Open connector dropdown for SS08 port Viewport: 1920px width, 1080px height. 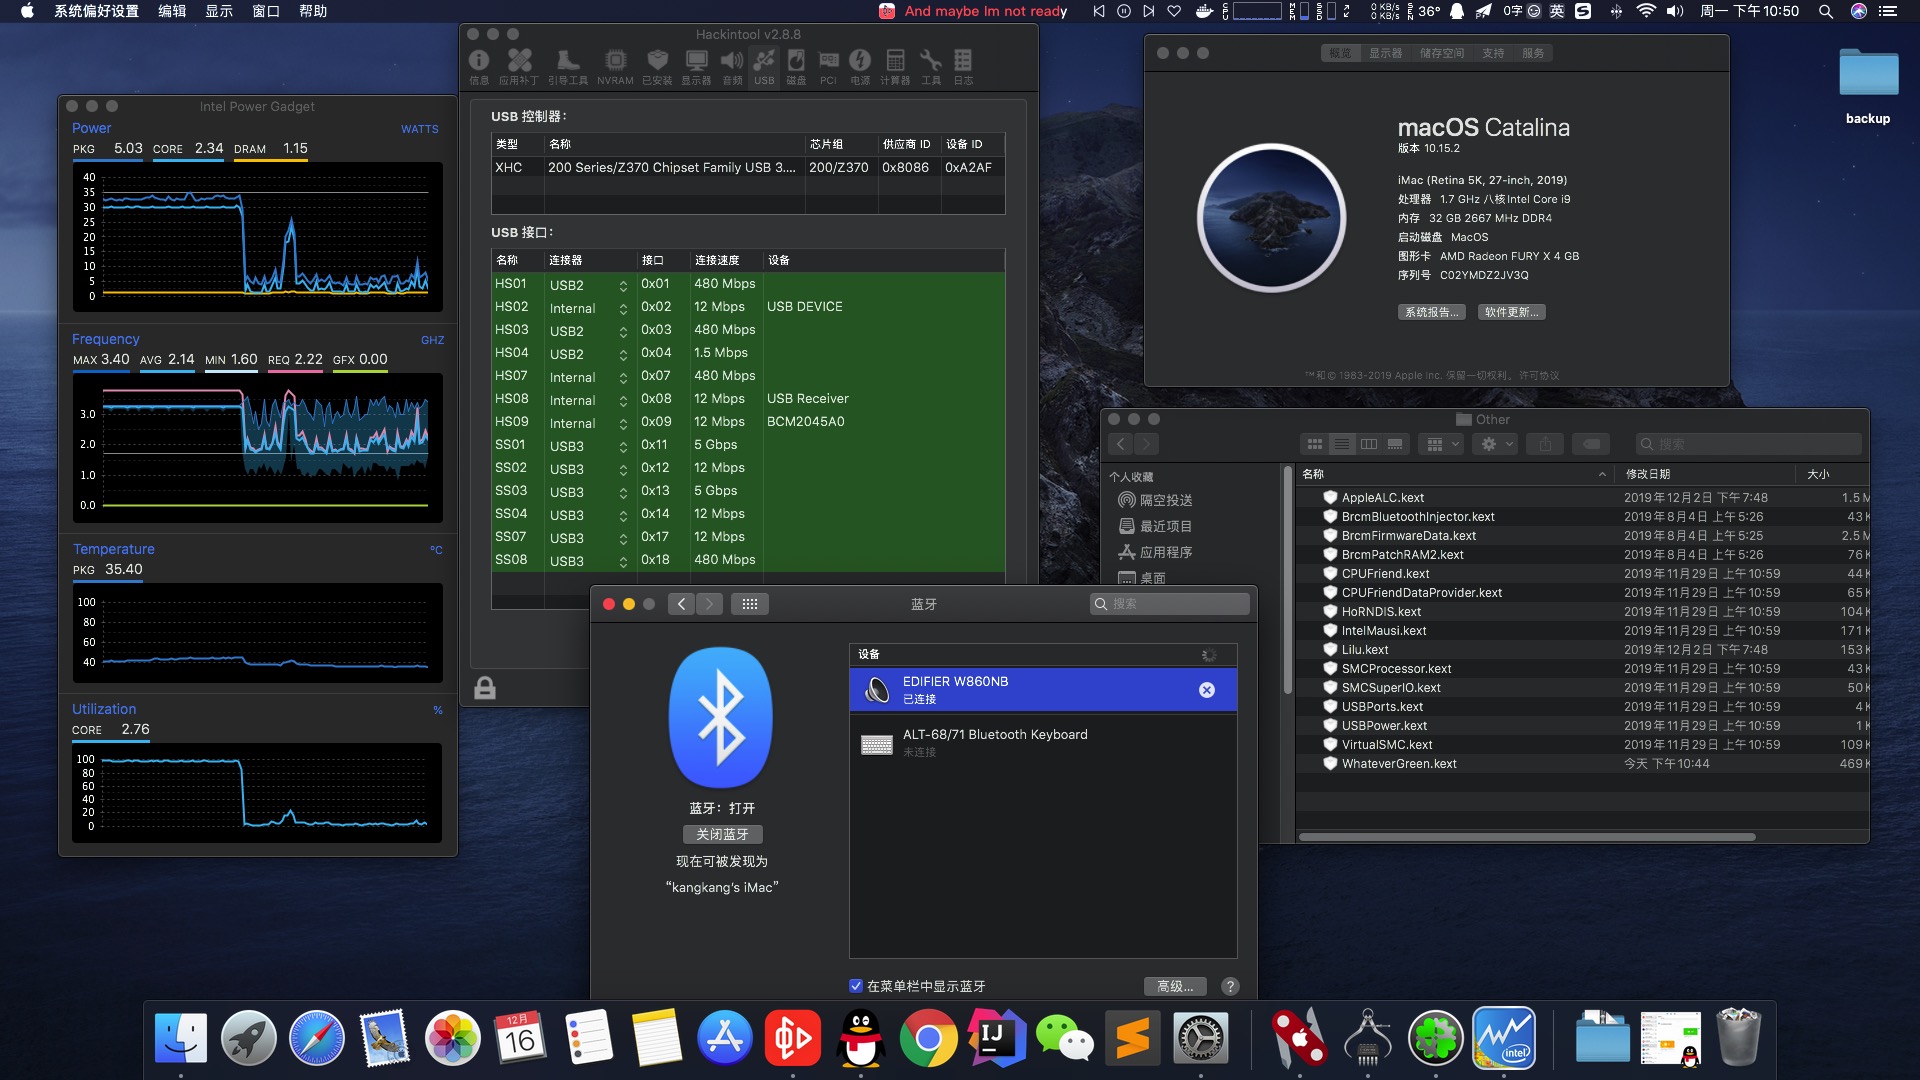click(x=623, y=562)
